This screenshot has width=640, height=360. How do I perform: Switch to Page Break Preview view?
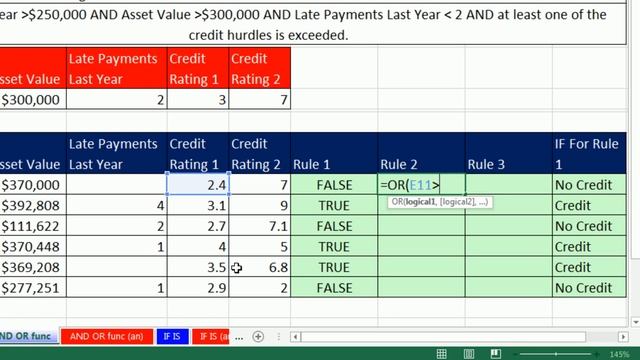click(x=496, y=354)
